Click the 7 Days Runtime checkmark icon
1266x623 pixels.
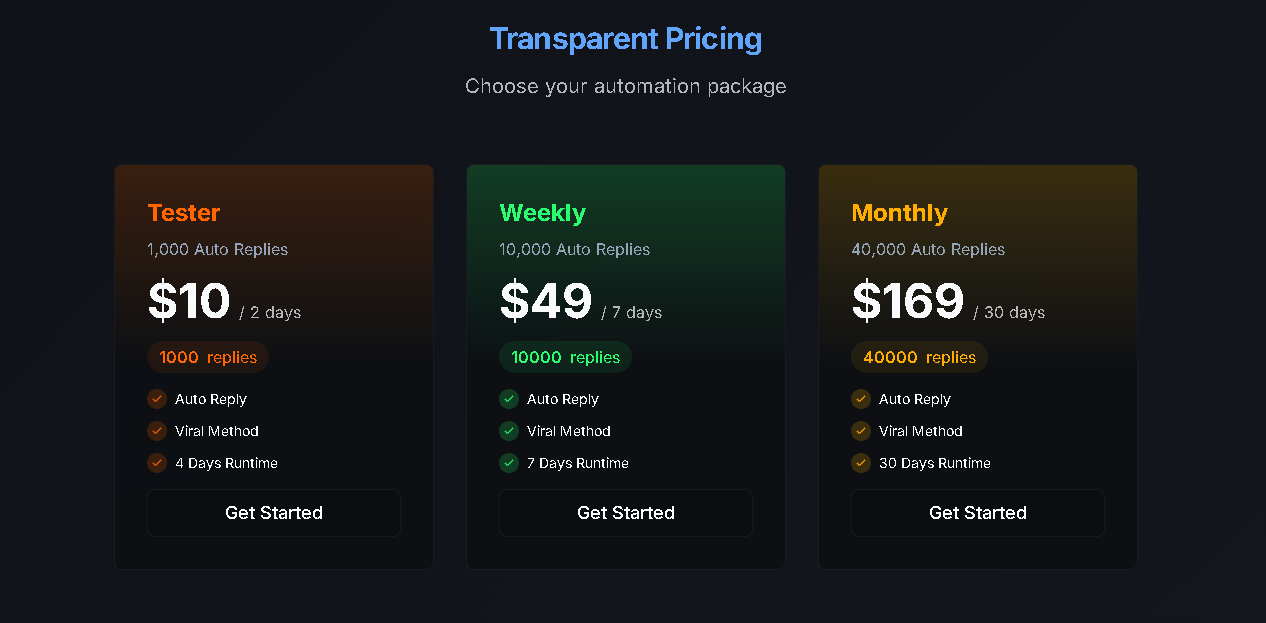tap(509, 463)
